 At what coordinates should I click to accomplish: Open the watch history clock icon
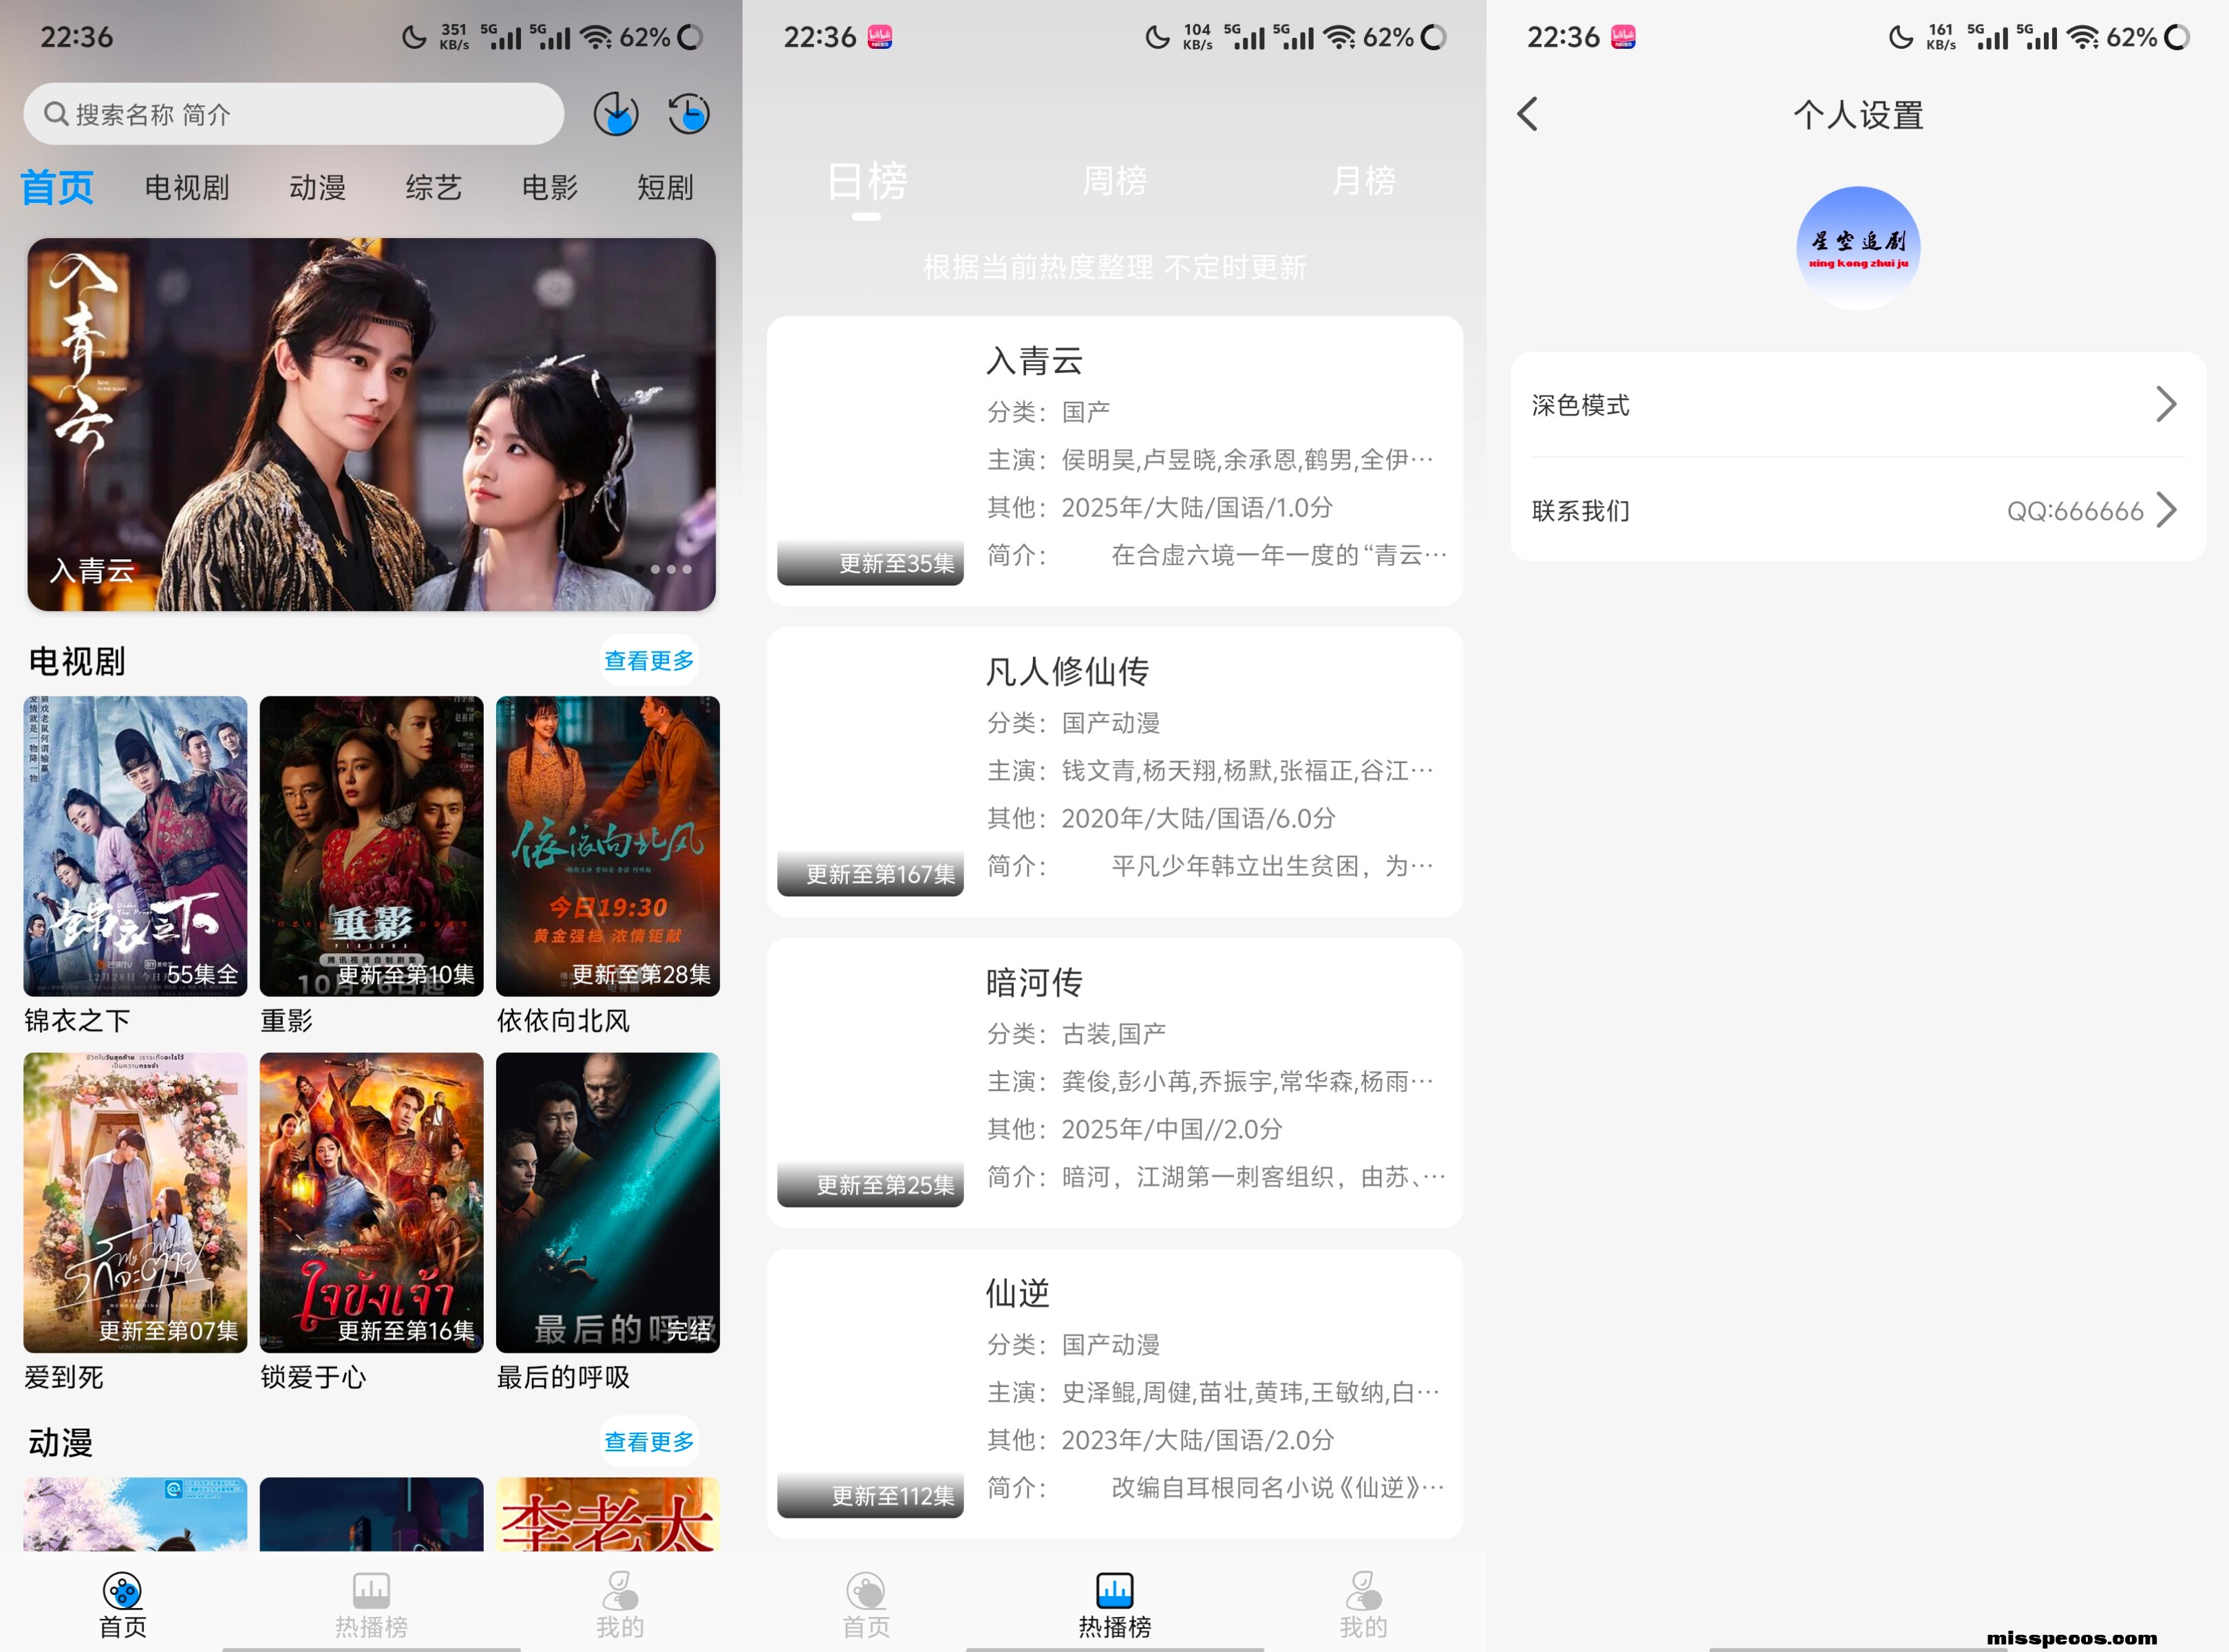click(x=689, y=114)
